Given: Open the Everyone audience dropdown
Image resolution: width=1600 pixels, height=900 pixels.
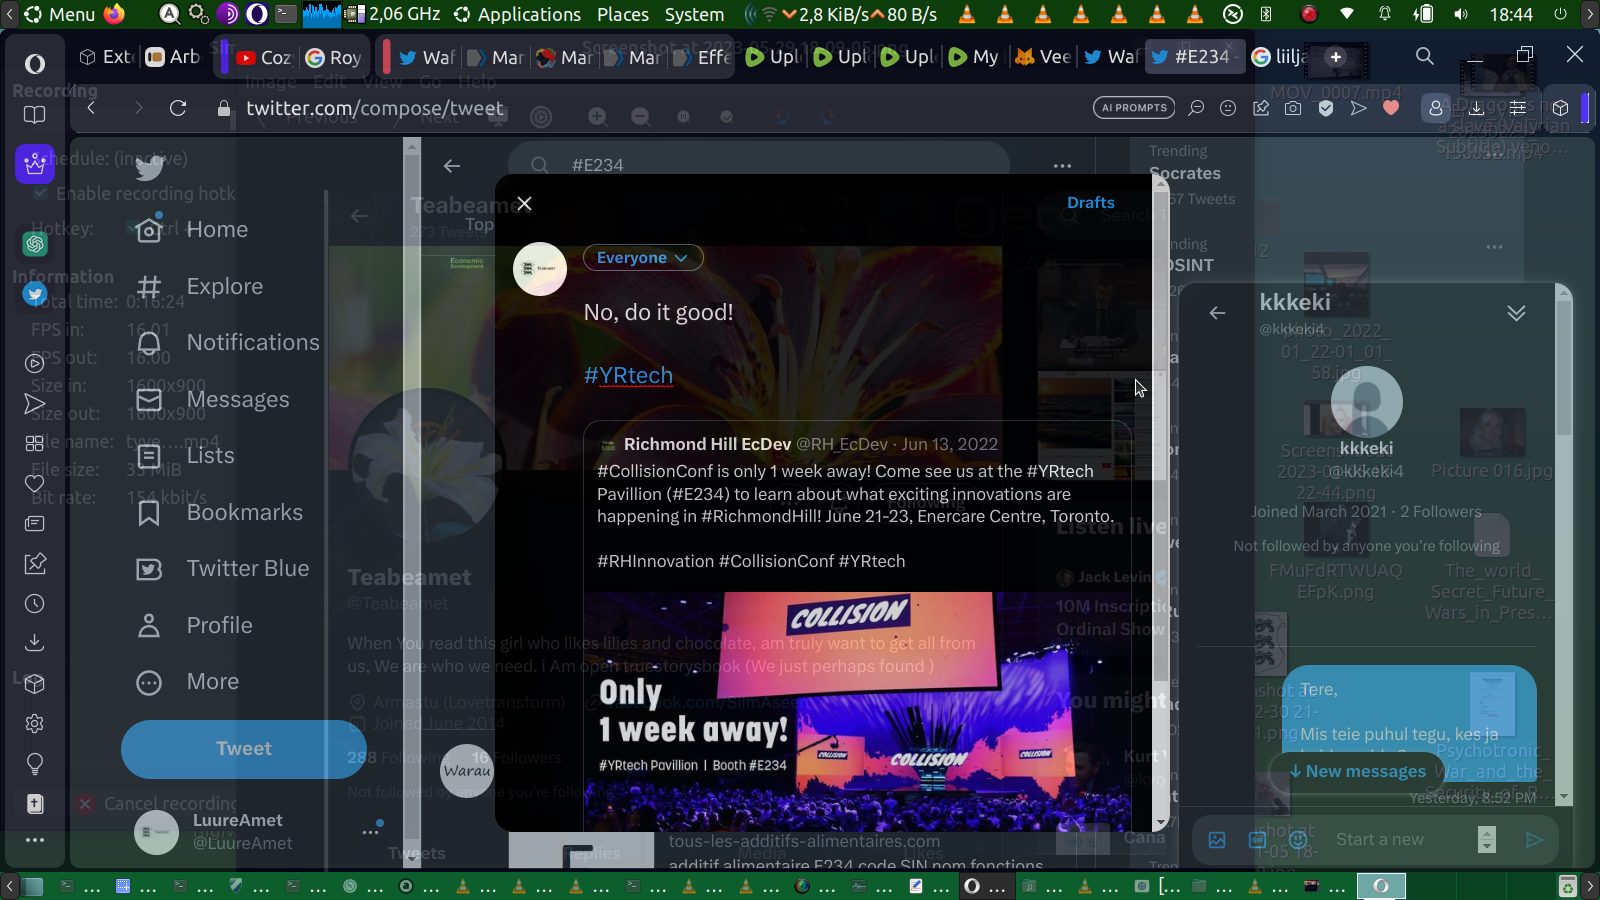Looking at the screenshot, I should coord(642,258).
